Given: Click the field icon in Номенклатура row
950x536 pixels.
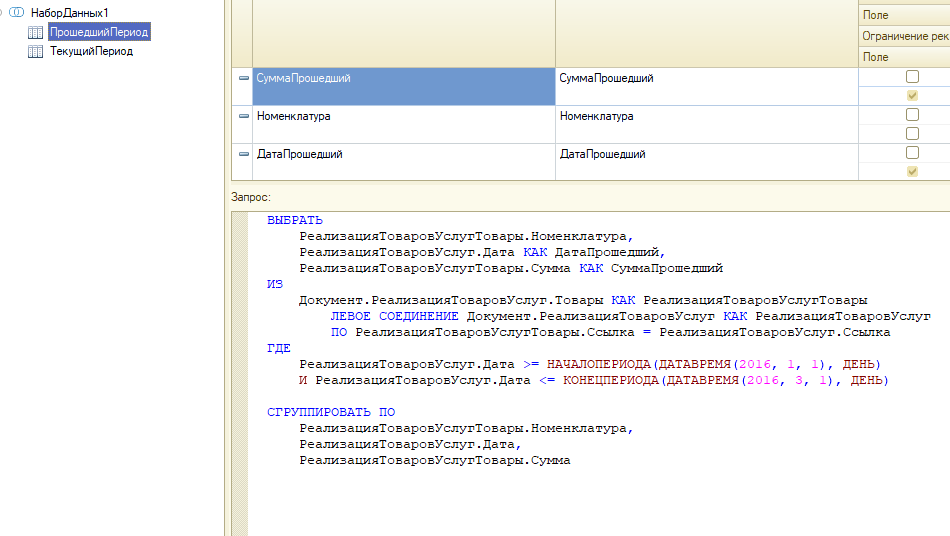Looking at the screenshot, I should 243,116.
